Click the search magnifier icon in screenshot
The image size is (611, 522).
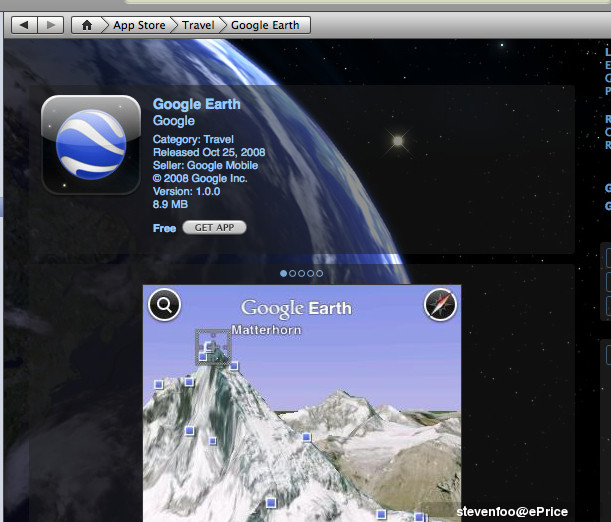164,305
